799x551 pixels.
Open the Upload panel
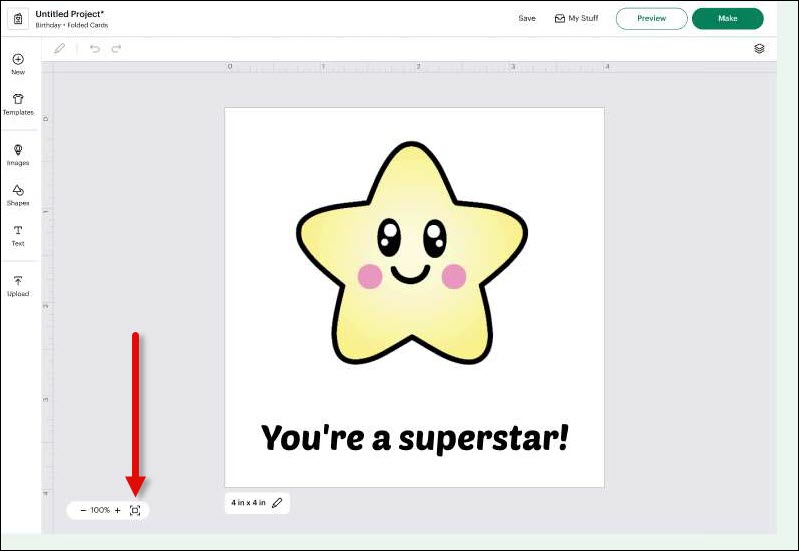[18, 285]
